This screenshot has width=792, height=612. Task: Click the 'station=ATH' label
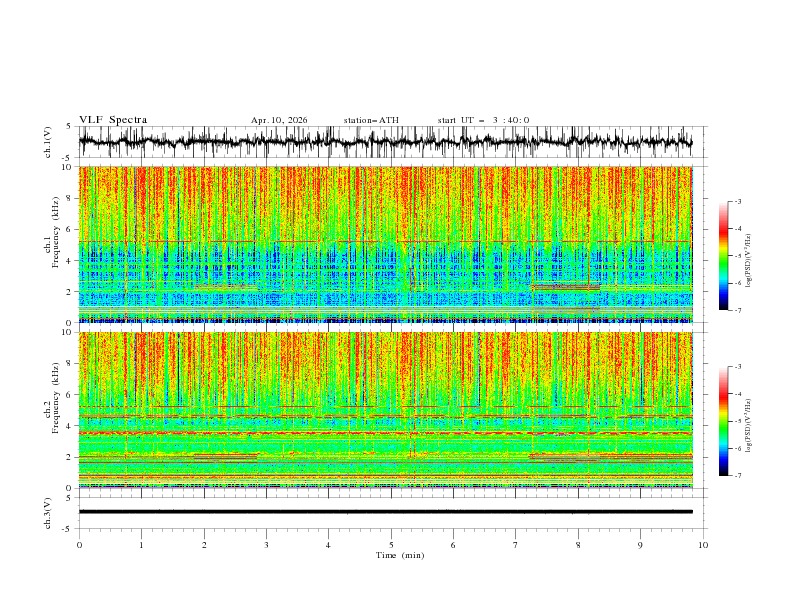(371, 120)
